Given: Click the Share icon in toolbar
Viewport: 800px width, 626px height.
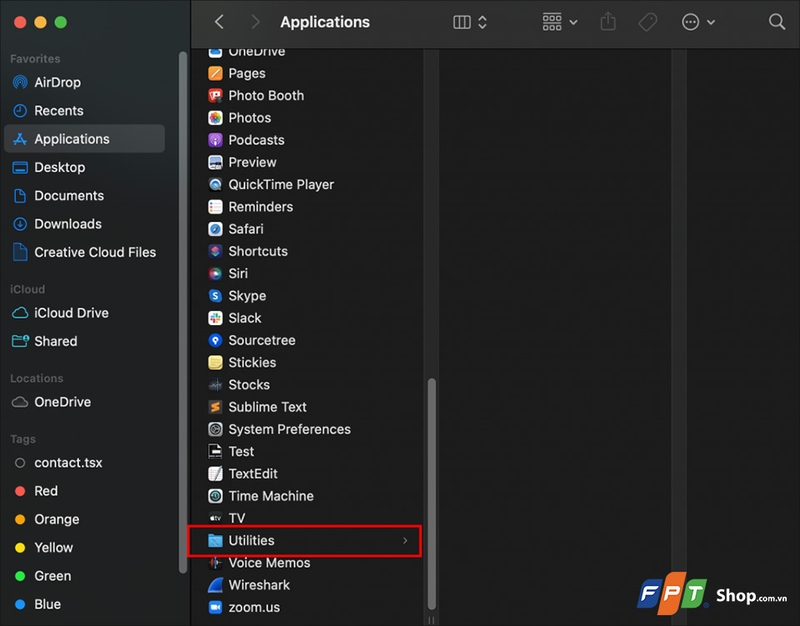Looking at the screenshot, I should pos(608,22).
